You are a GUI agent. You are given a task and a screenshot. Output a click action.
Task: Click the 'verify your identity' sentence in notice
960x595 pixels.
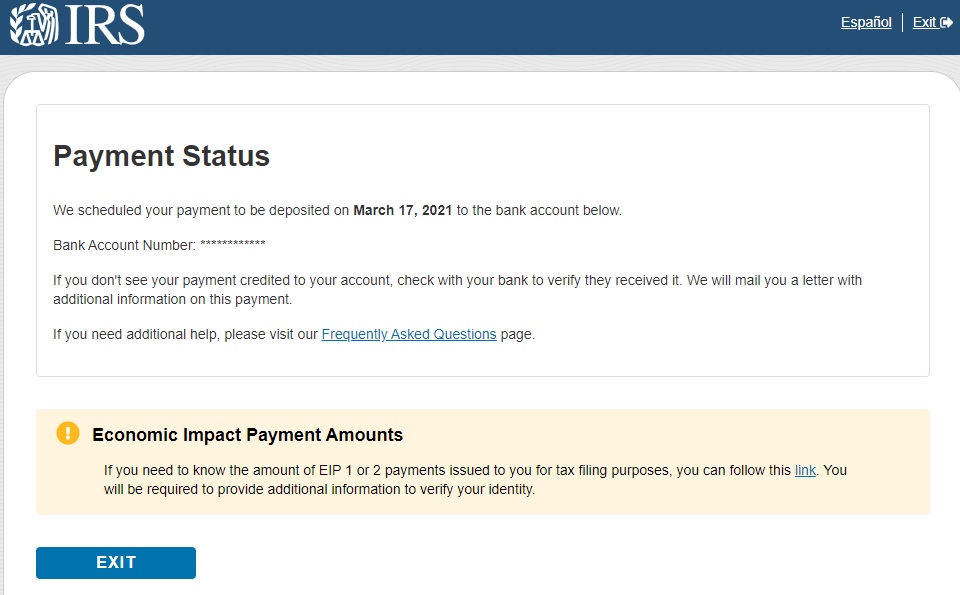click(x=319, y=489)
